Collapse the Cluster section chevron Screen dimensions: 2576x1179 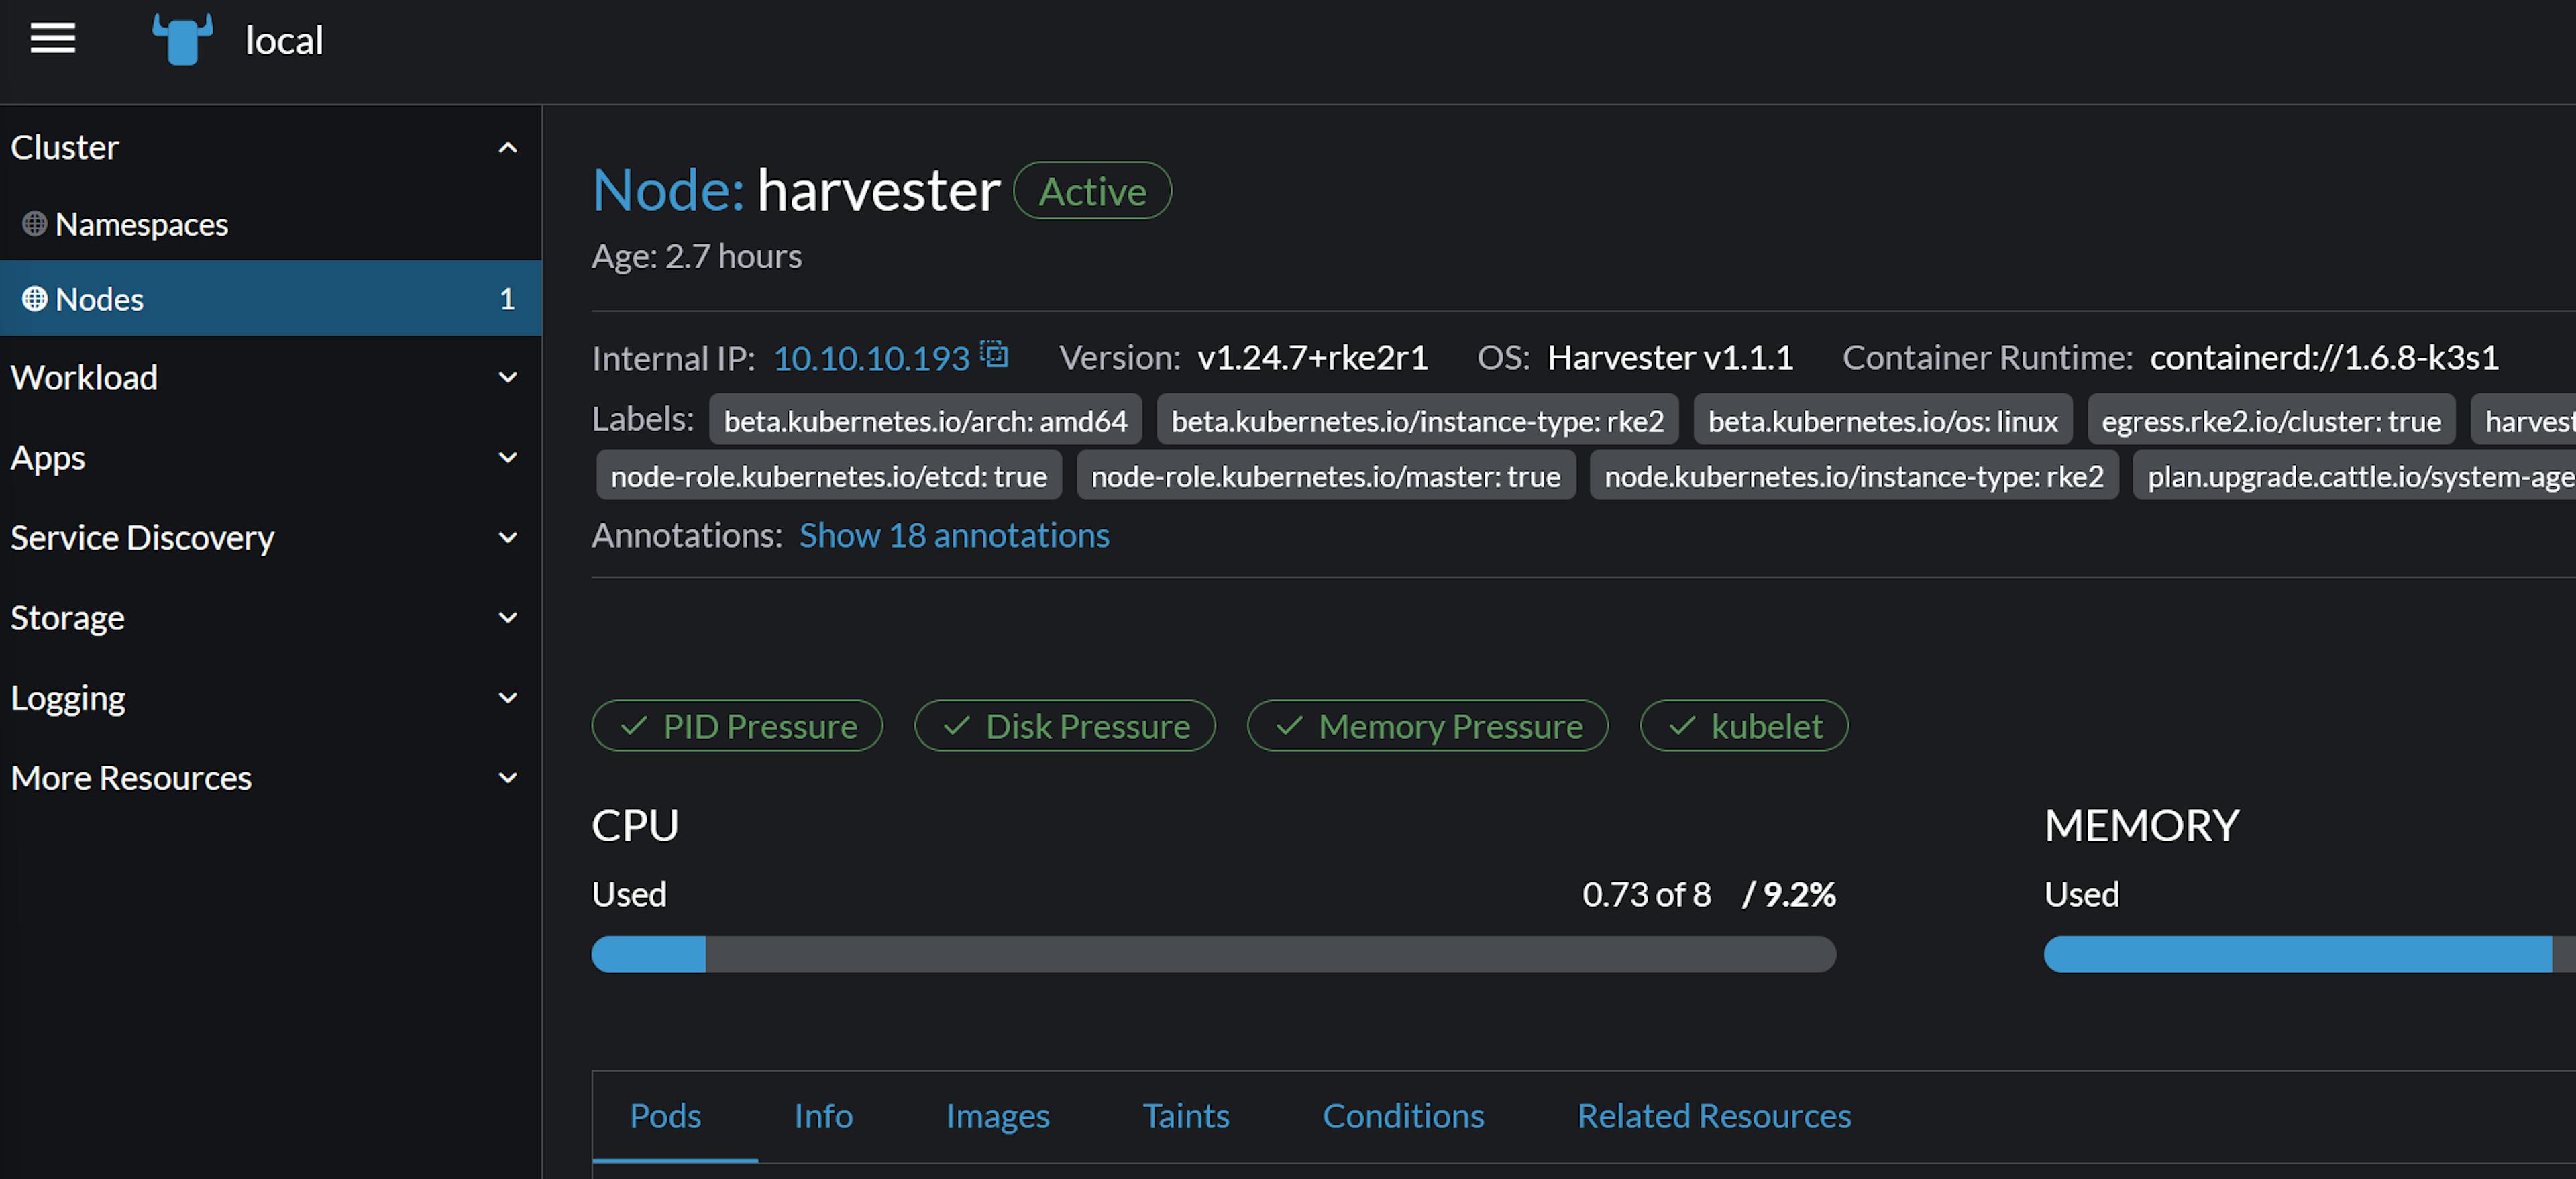pyautogui.click(x=508, y=148)
